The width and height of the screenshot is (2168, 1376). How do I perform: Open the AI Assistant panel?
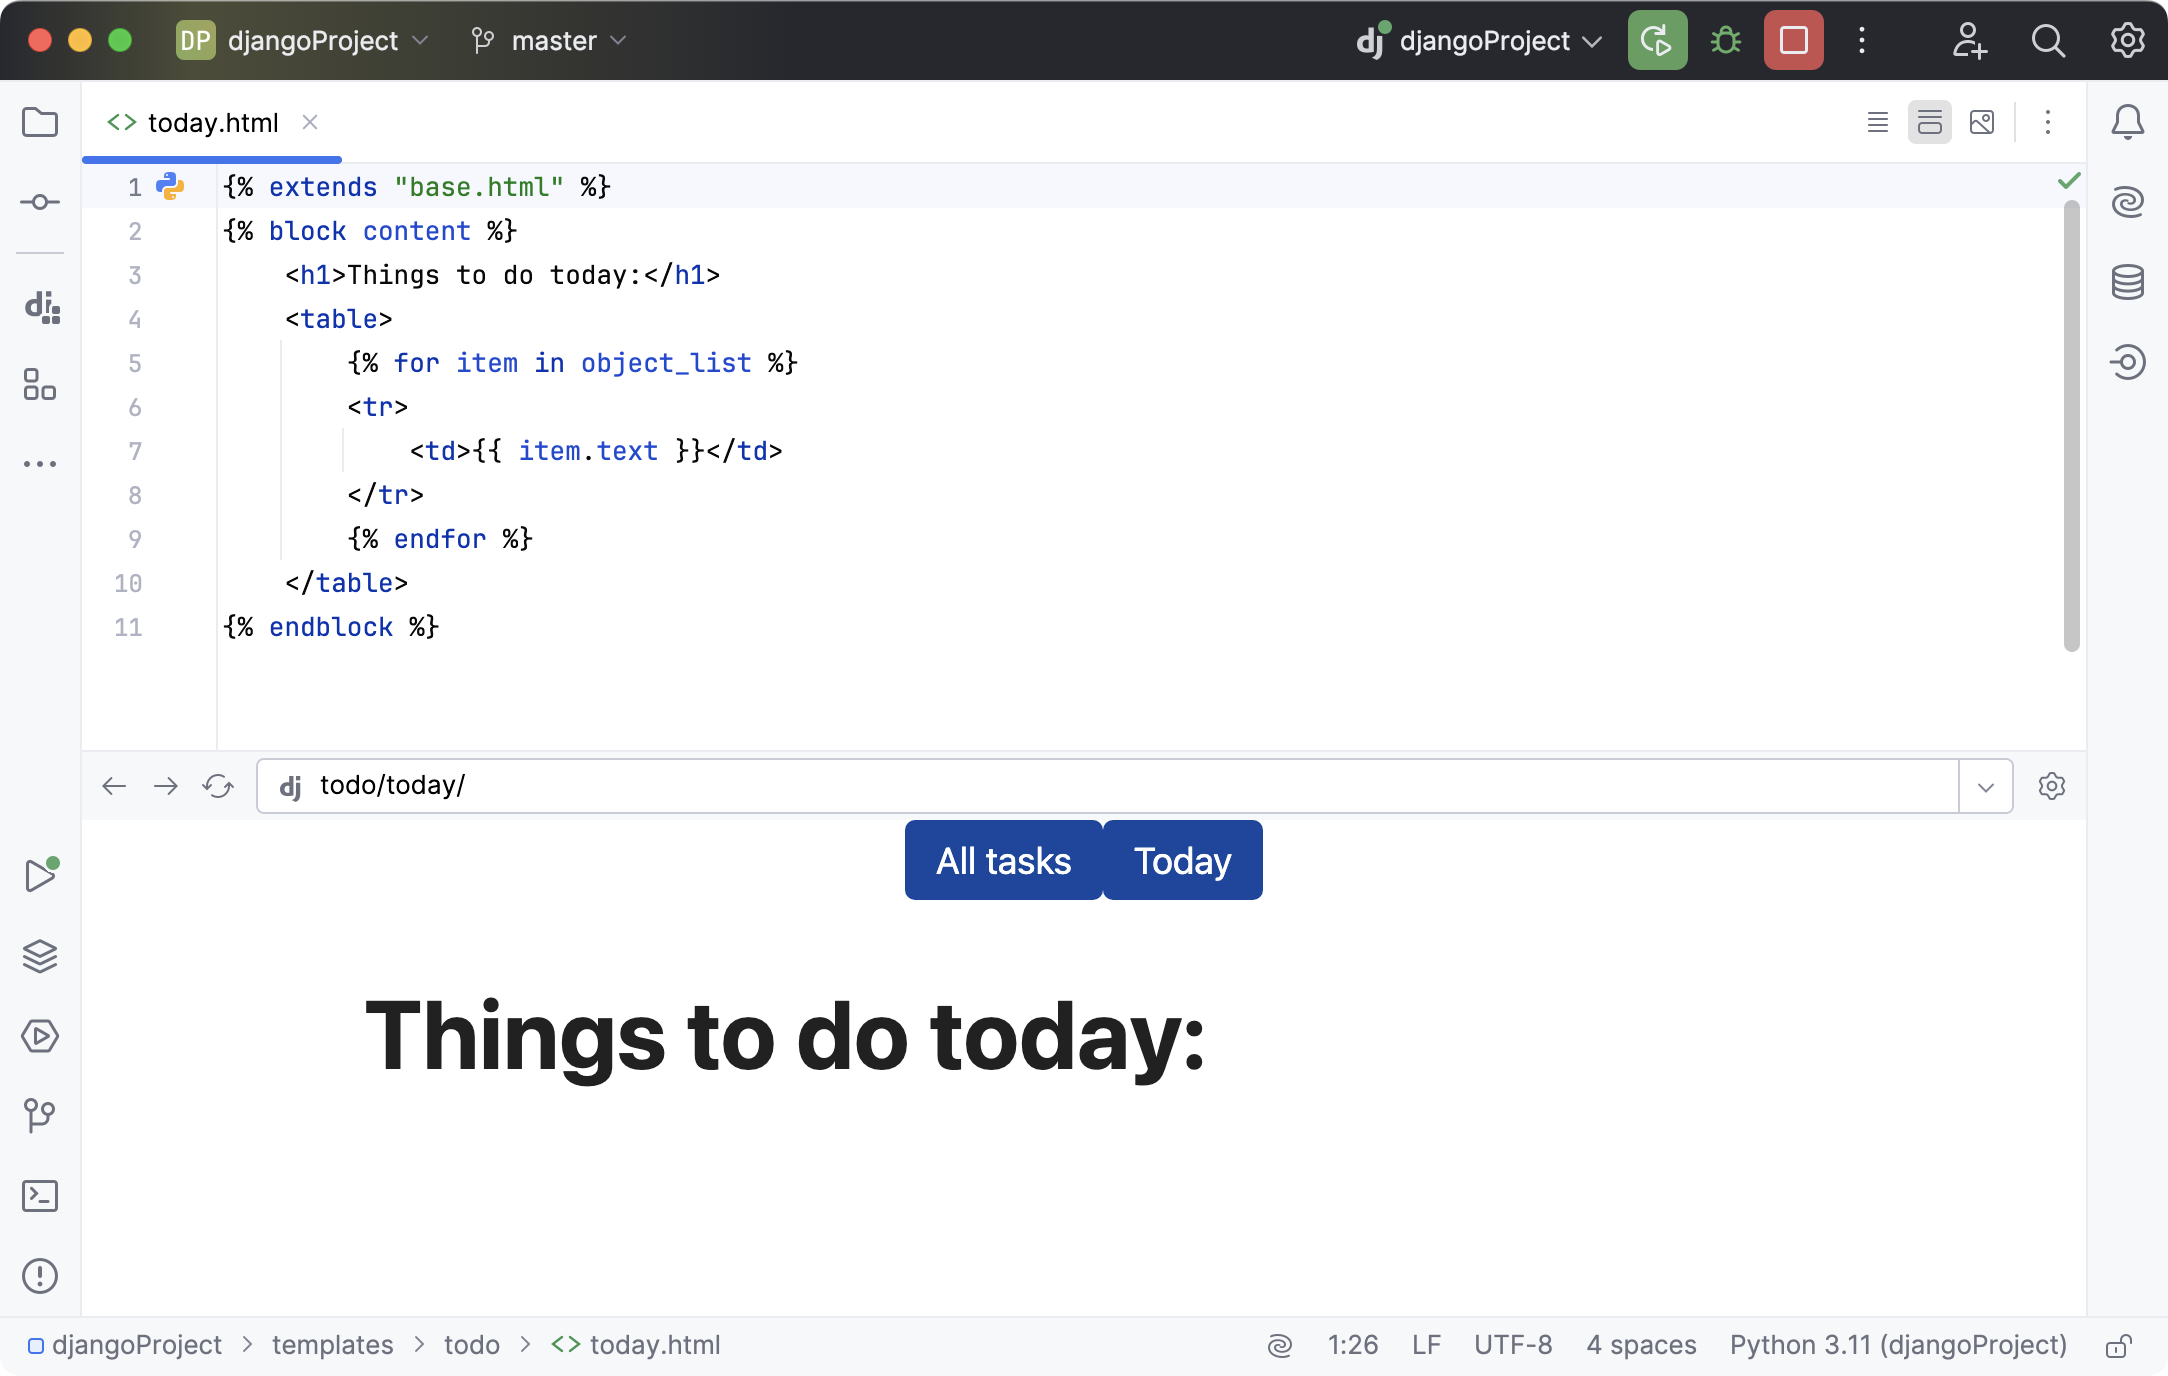pos(2128,201)
